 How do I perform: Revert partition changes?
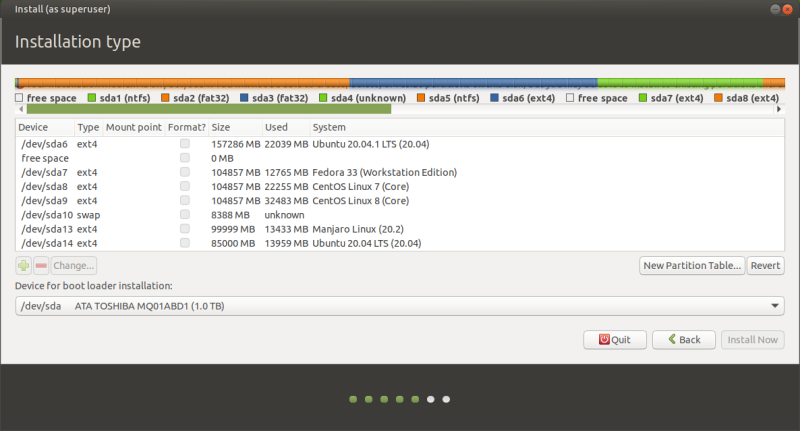point(765,265)
